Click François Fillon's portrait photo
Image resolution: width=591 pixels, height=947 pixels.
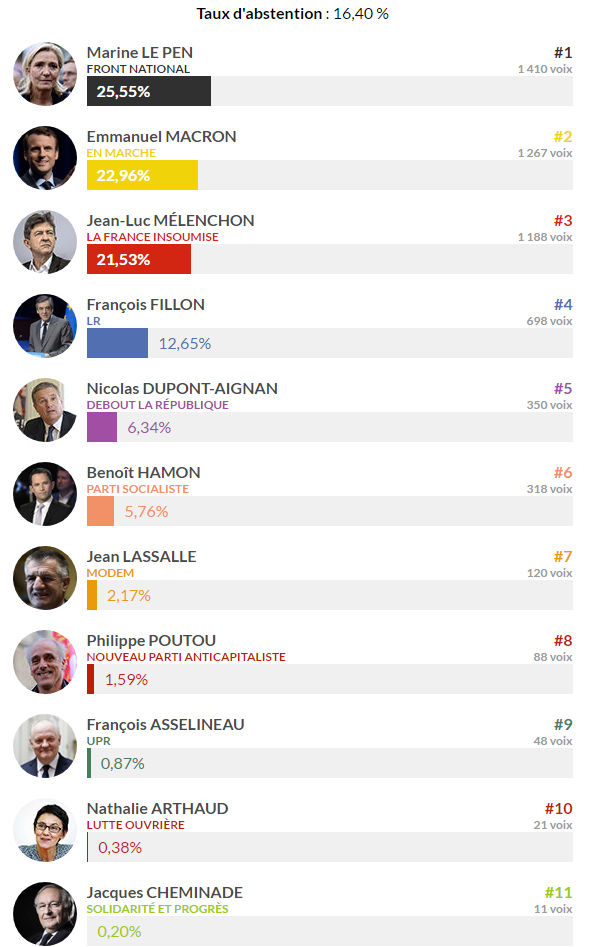(45, 326)
